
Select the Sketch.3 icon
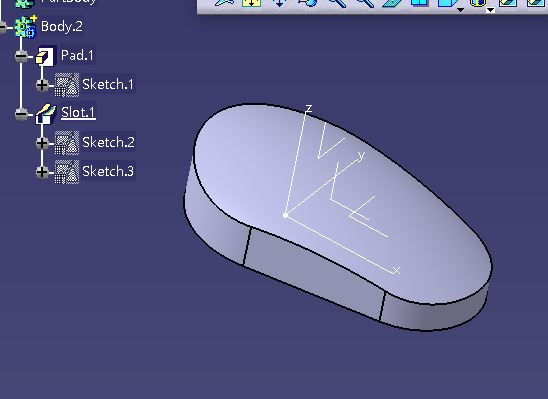(x=67, y=172)
